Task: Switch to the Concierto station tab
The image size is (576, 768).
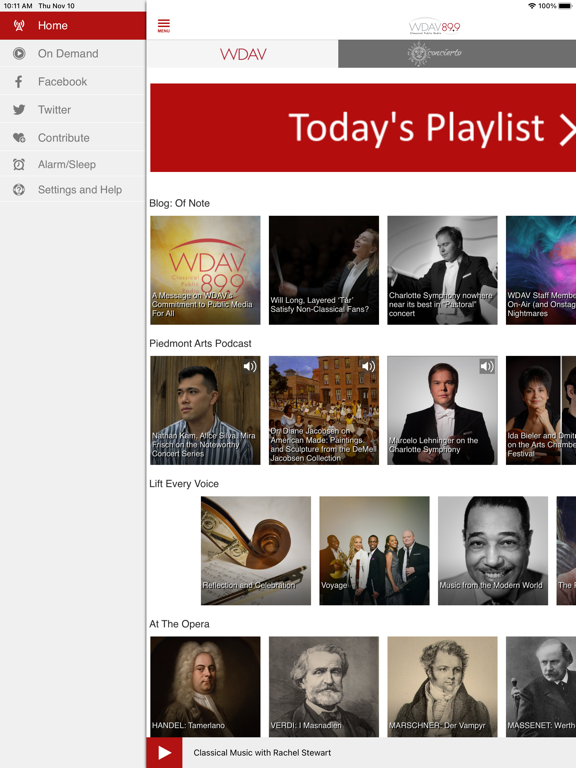Action: pyautogui.click(x=457, y=54)
